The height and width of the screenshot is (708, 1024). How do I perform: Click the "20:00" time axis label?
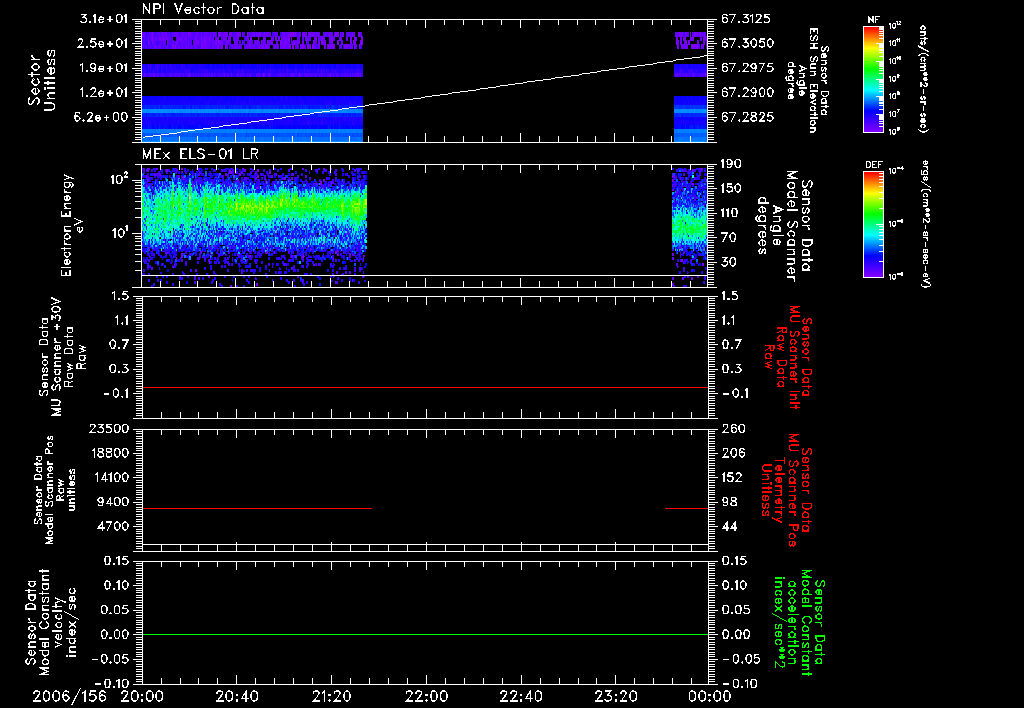pos(142,696)
